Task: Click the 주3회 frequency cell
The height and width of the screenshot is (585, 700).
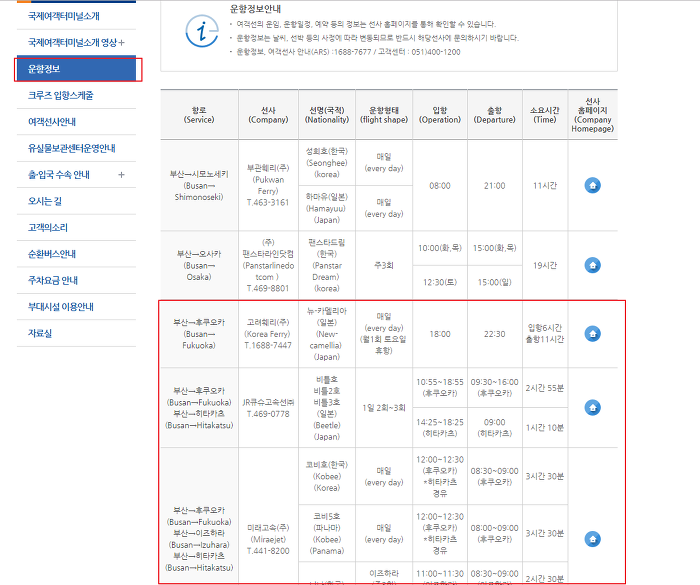Action: 384,265
